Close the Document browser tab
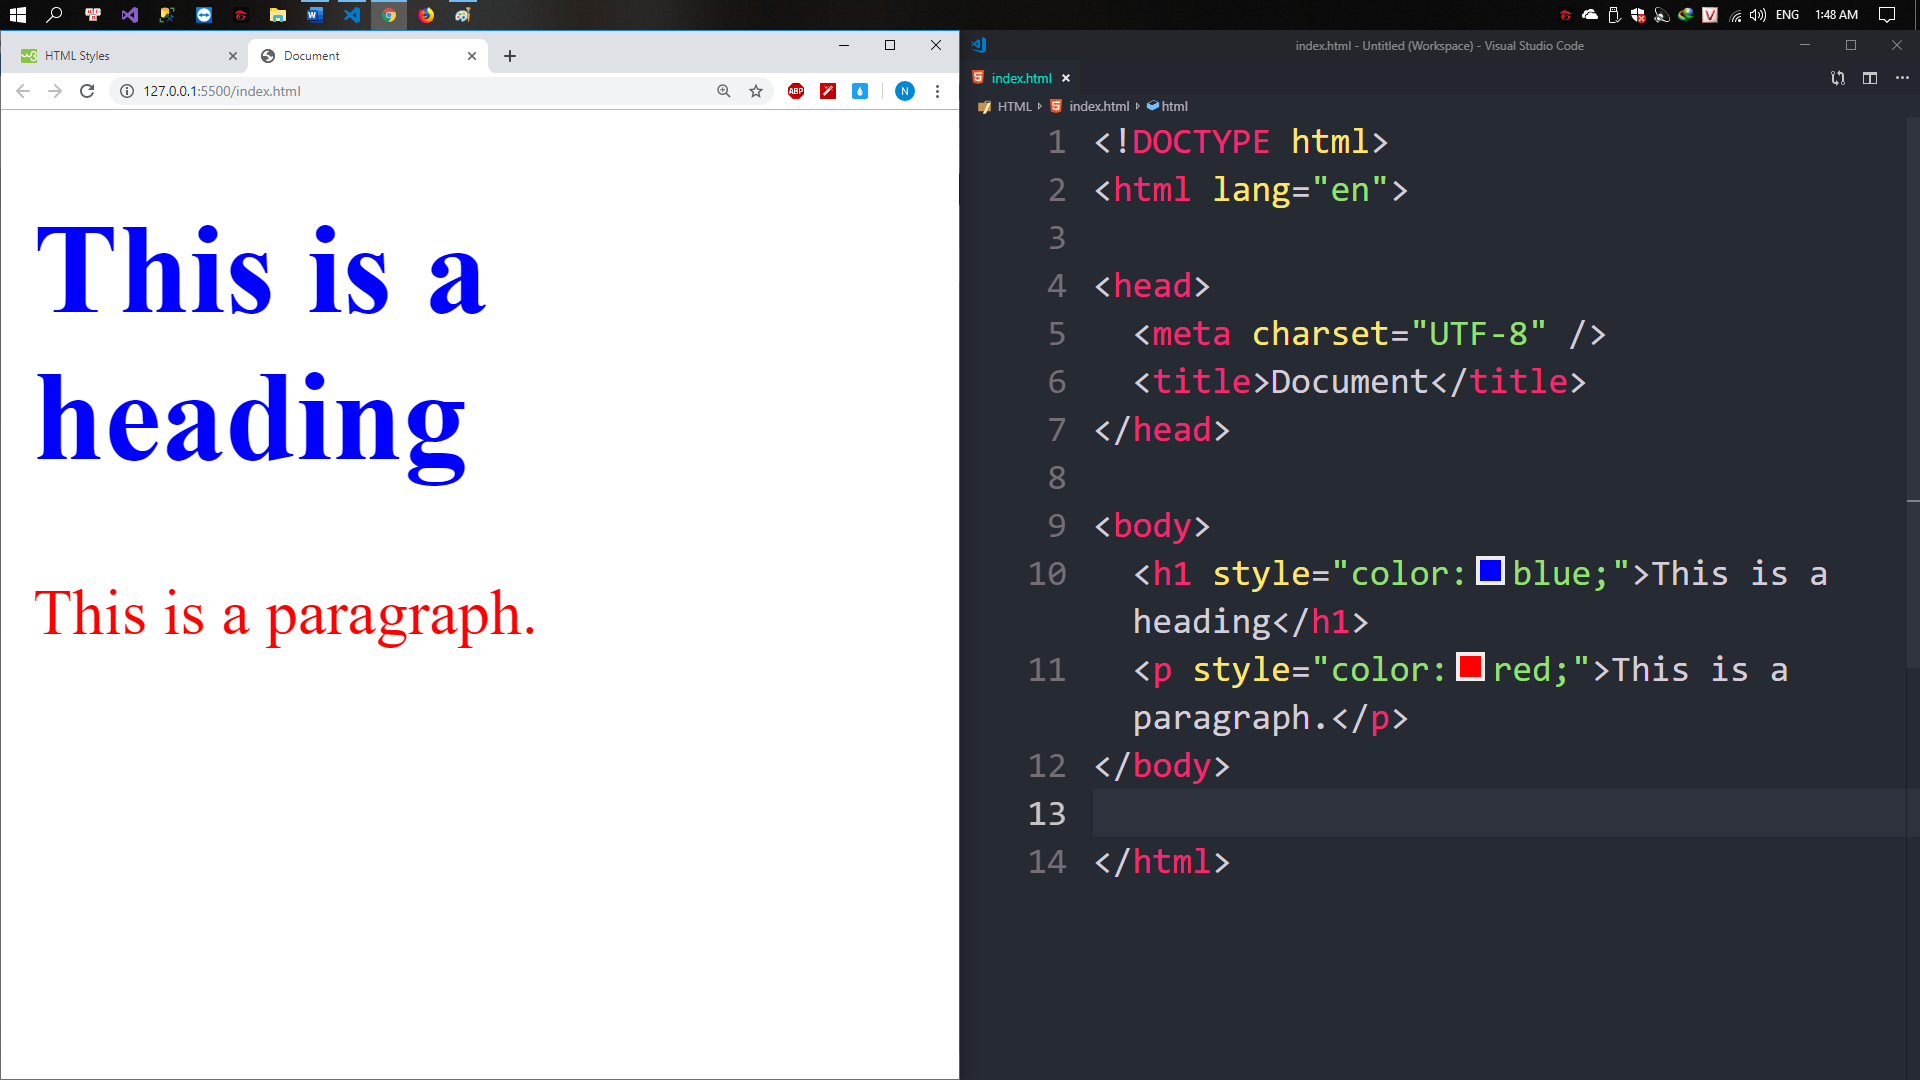The height and width of the screenshot is (1080, 1920). (x=472, y=56)
